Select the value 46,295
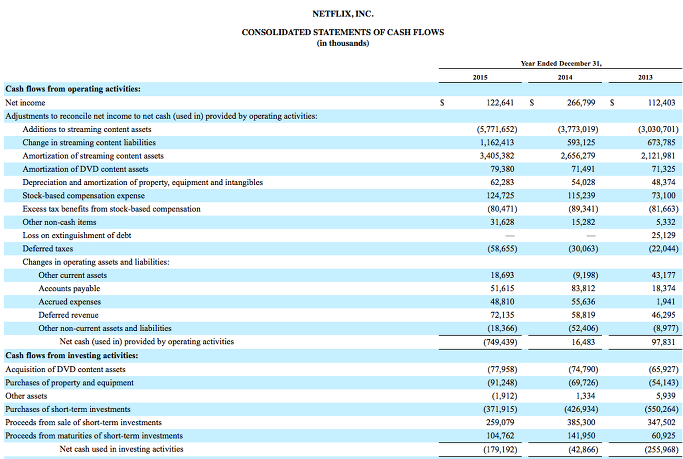683x459 pixels. click(x=664, y=315)
